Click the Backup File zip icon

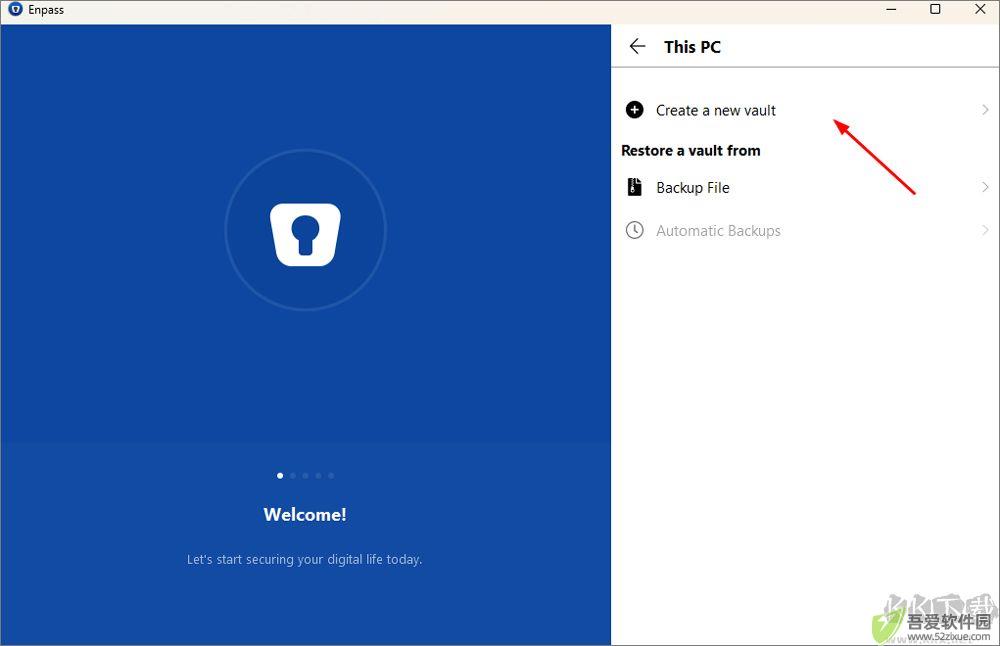[635, 187]
